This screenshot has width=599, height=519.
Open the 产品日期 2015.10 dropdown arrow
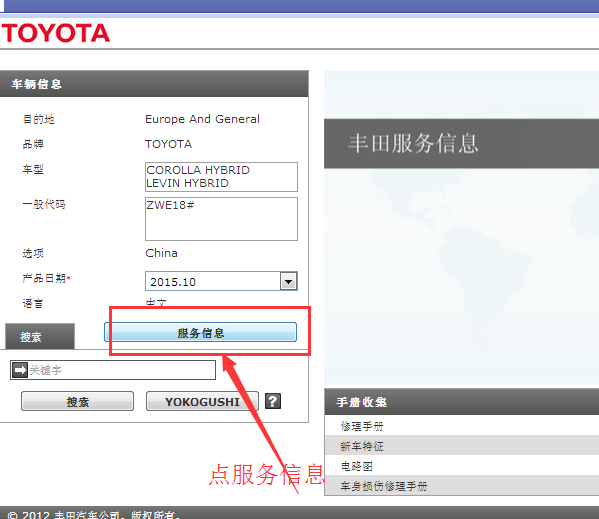pyautogui.click(x=288, y=281)
